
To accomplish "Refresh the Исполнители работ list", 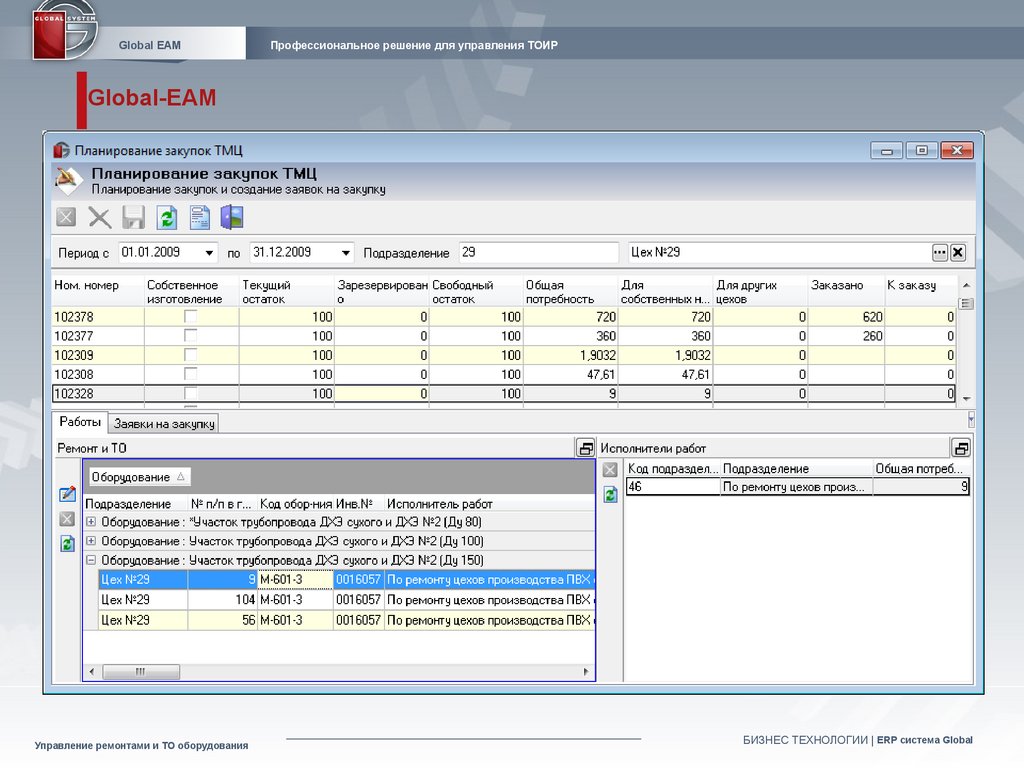I will 610,493.
